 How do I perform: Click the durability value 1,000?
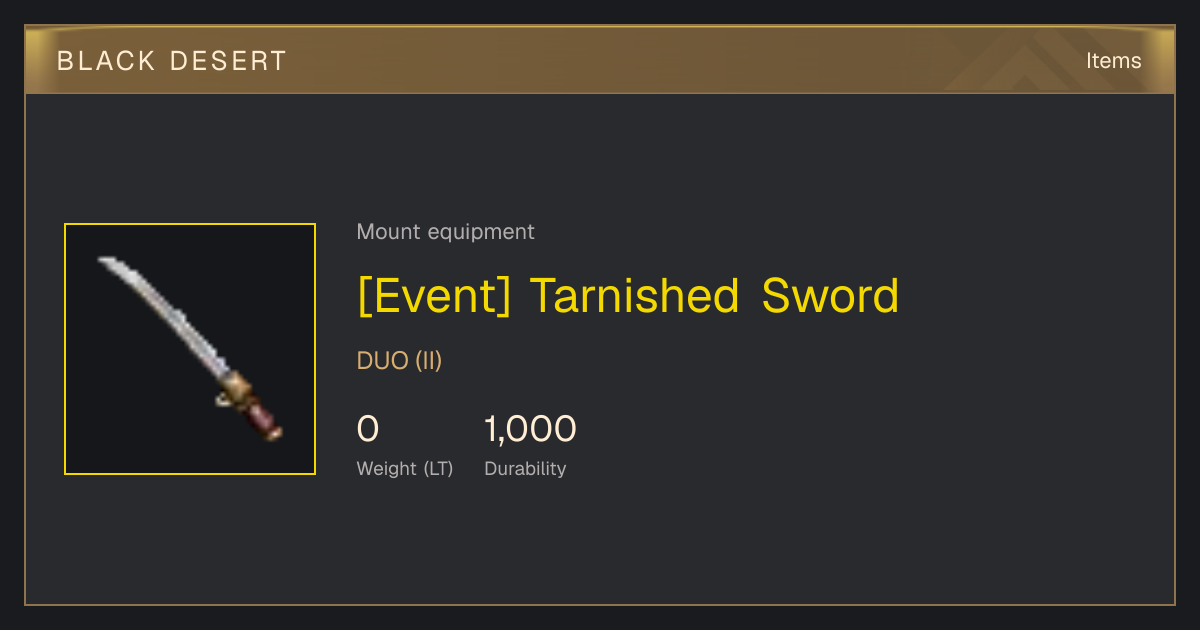[530, 429]
